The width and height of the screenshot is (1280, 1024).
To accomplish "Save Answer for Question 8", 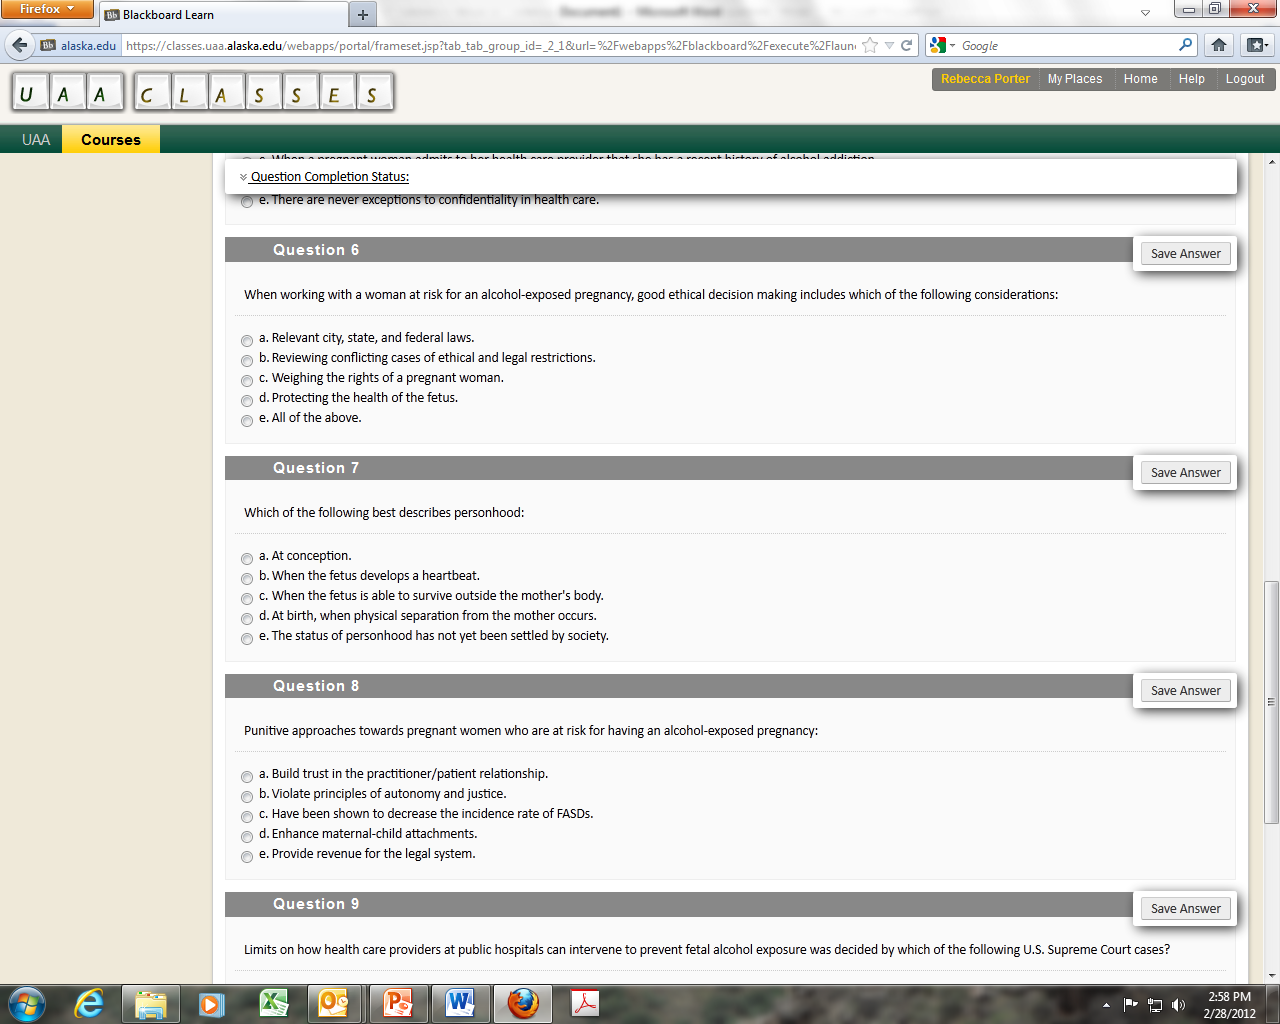I will (x=1185, y=691).
